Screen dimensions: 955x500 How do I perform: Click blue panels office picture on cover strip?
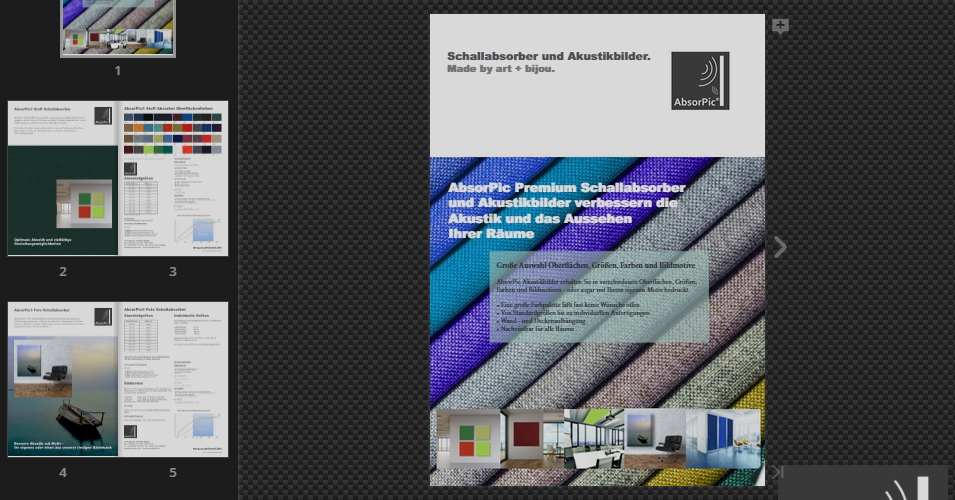[x=723, y=438]
